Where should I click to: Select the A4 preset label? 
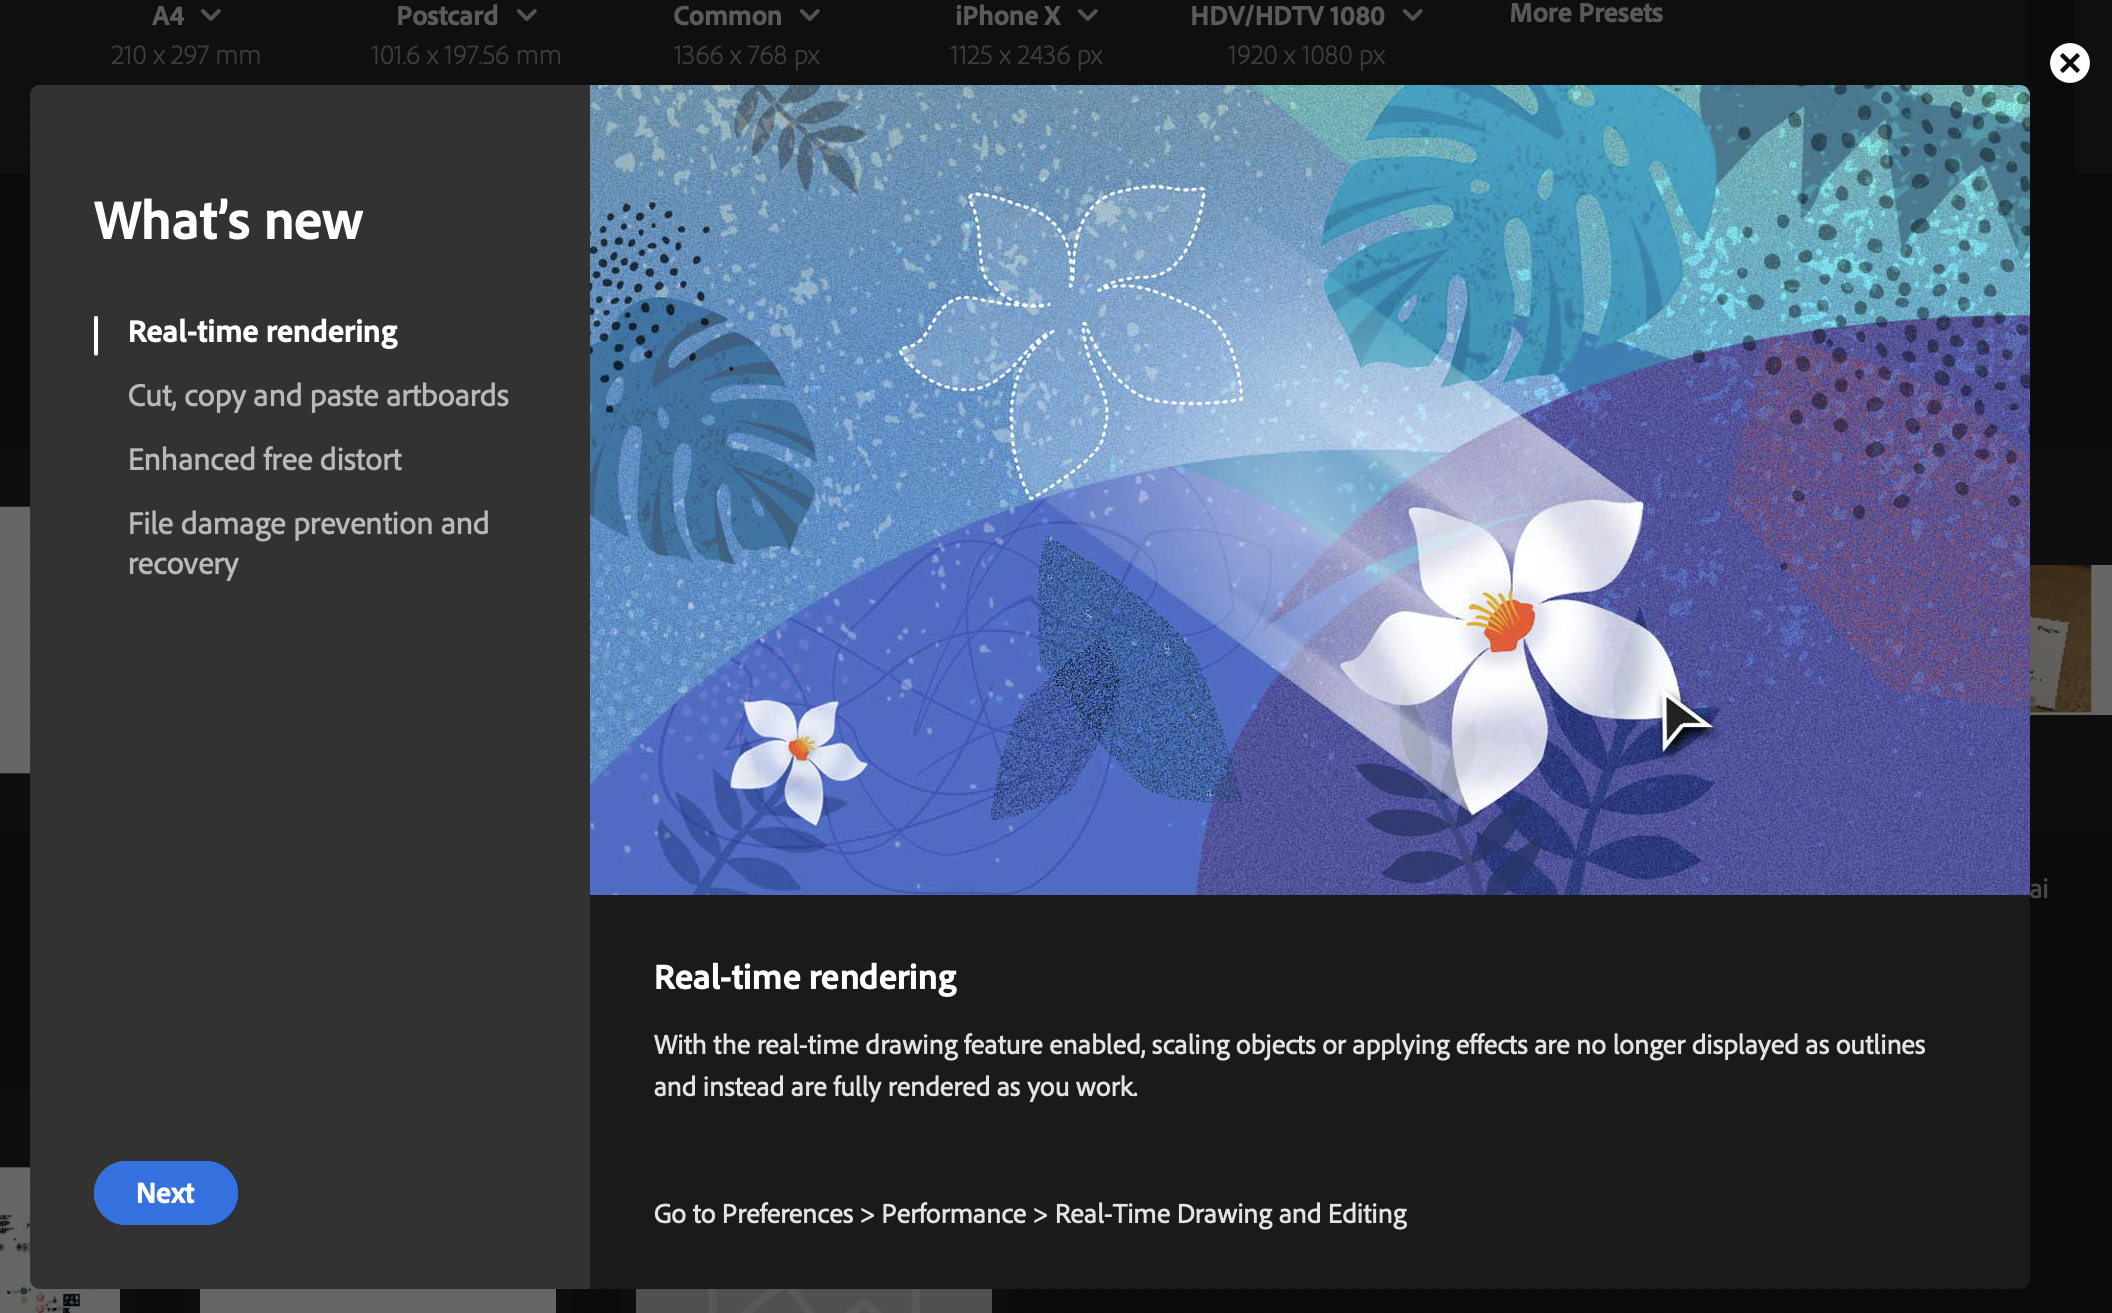tap(168, 16)
